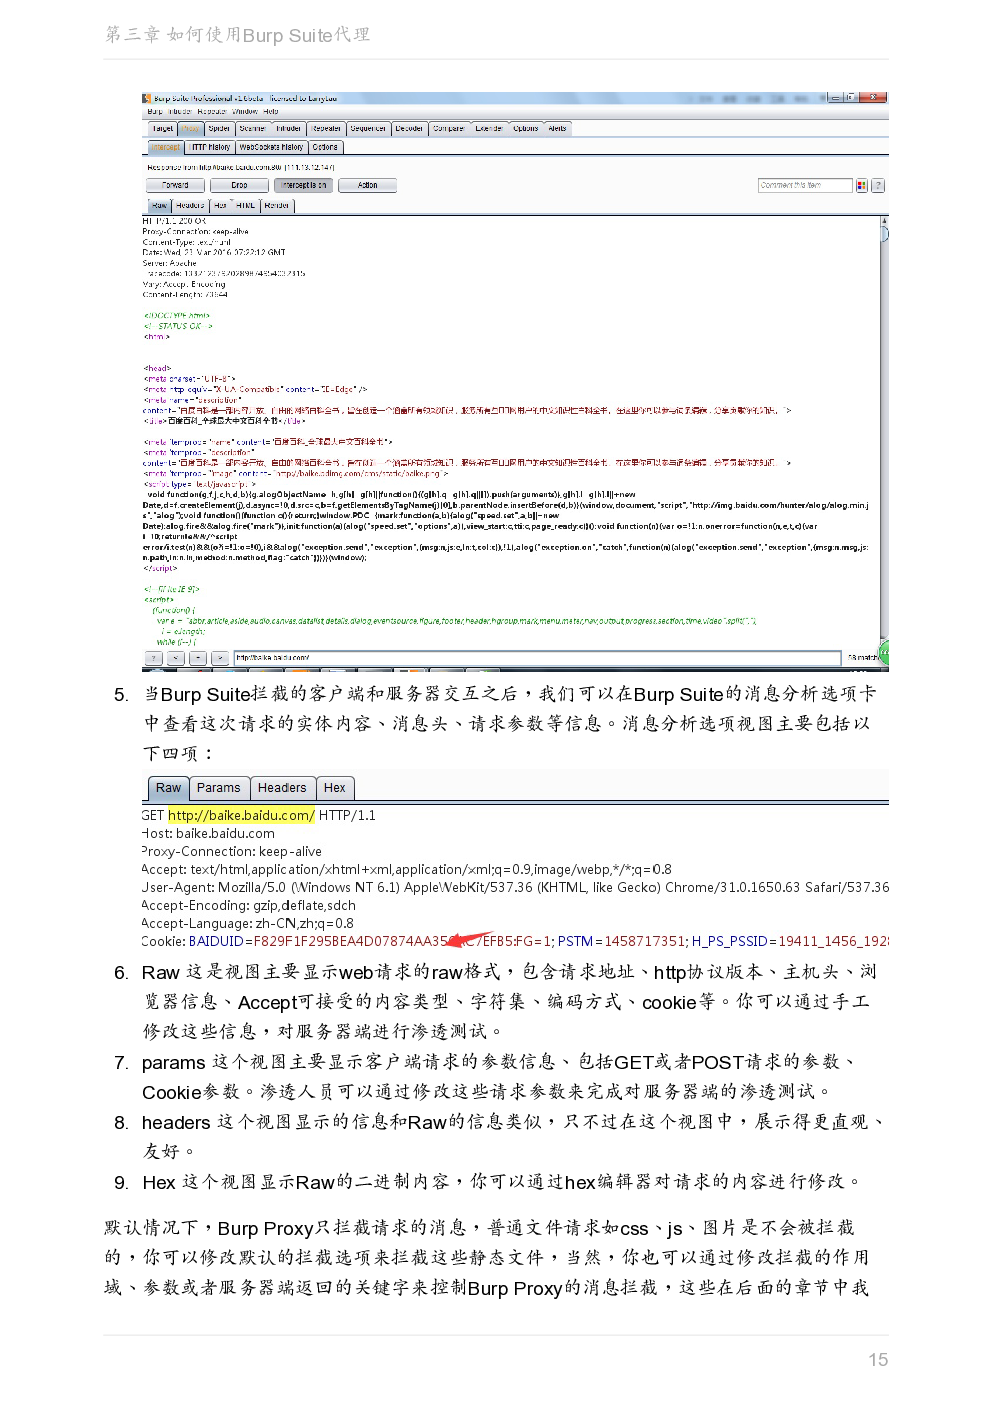Switch to the Sequencer main tab
This screenshot has width=992, height=1403.
pyautogui.click(x=368, y=129)
